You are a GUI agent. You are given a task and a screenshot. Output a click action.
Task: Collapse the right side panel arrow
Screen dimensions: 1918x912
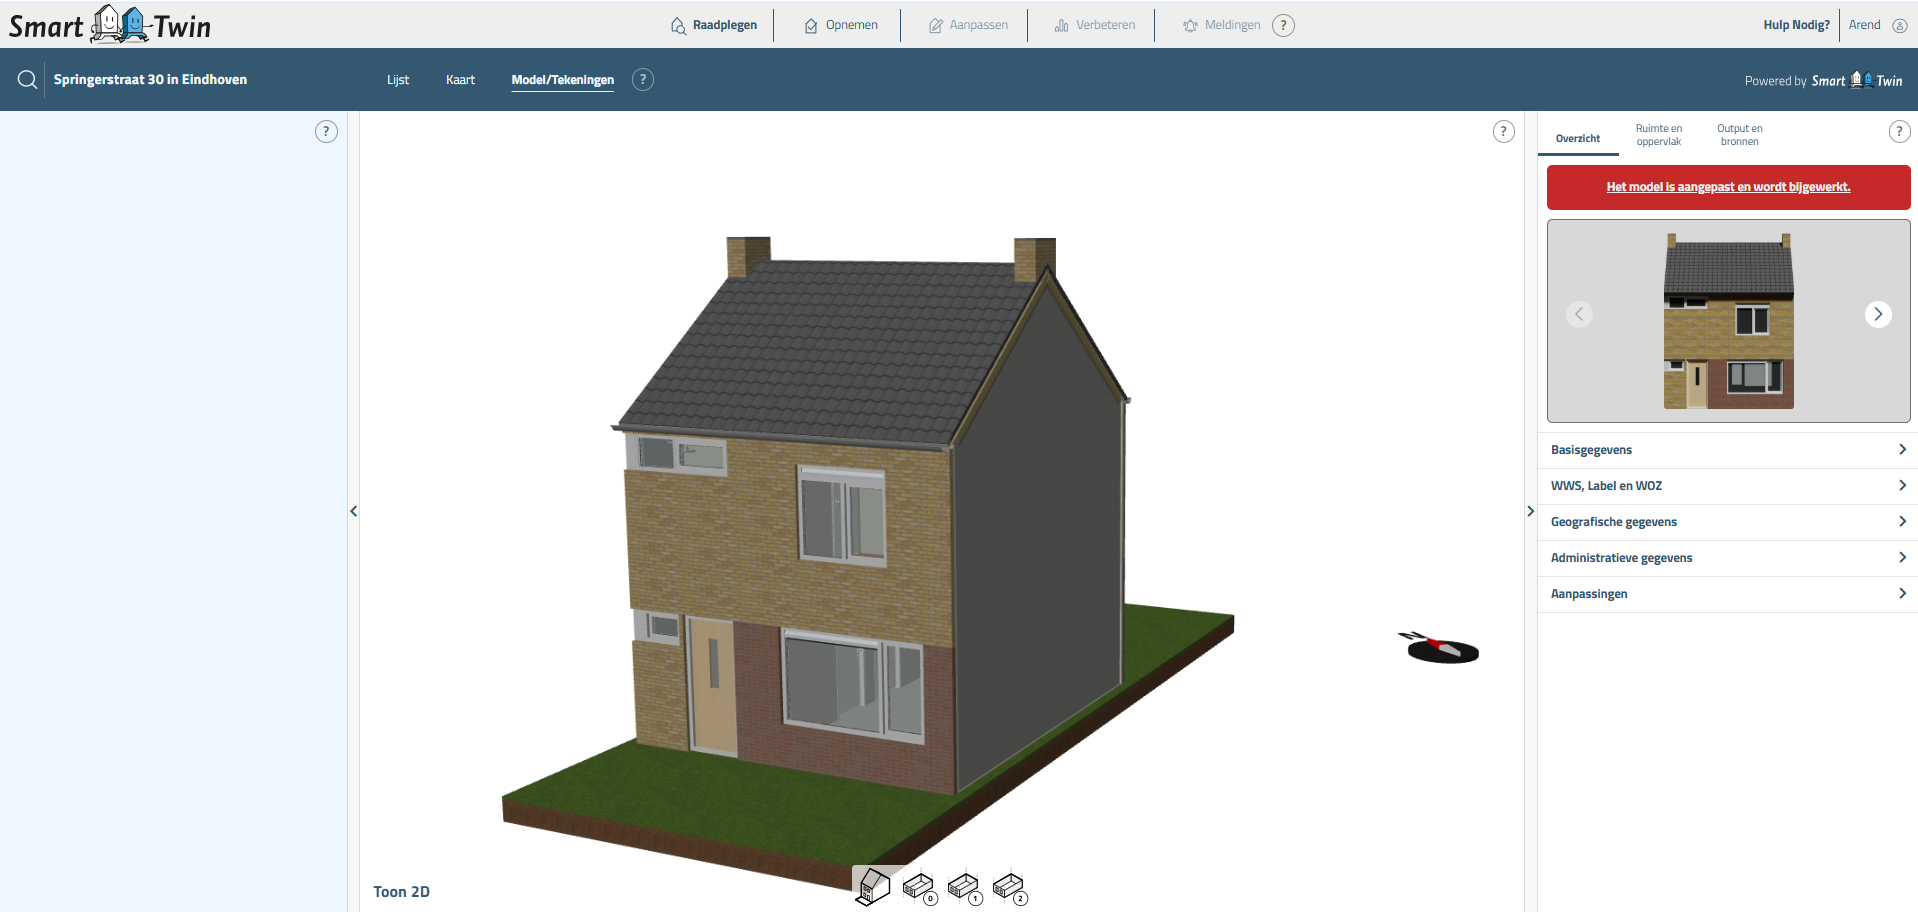tap(1530, 511)
